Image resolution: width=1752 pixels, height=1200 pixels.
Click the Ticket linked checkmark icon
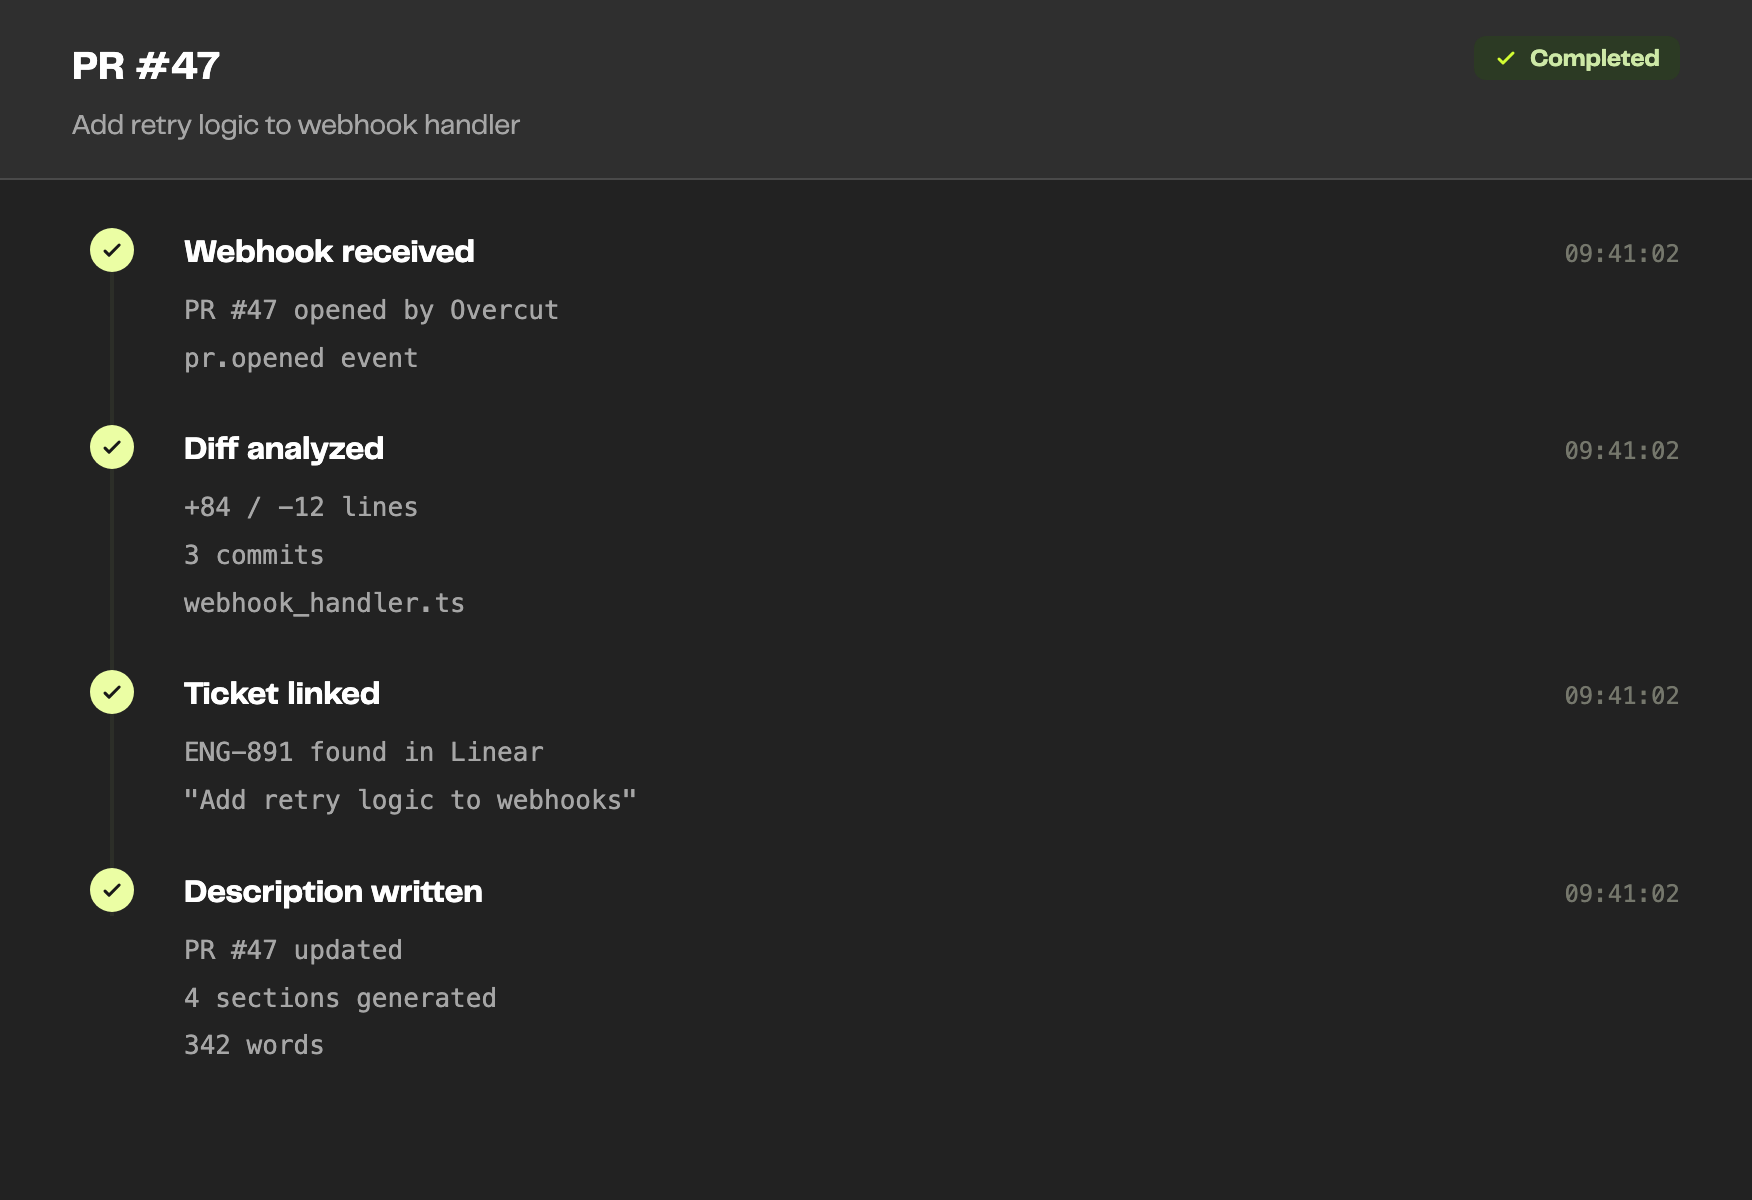[x=112, y=692]
